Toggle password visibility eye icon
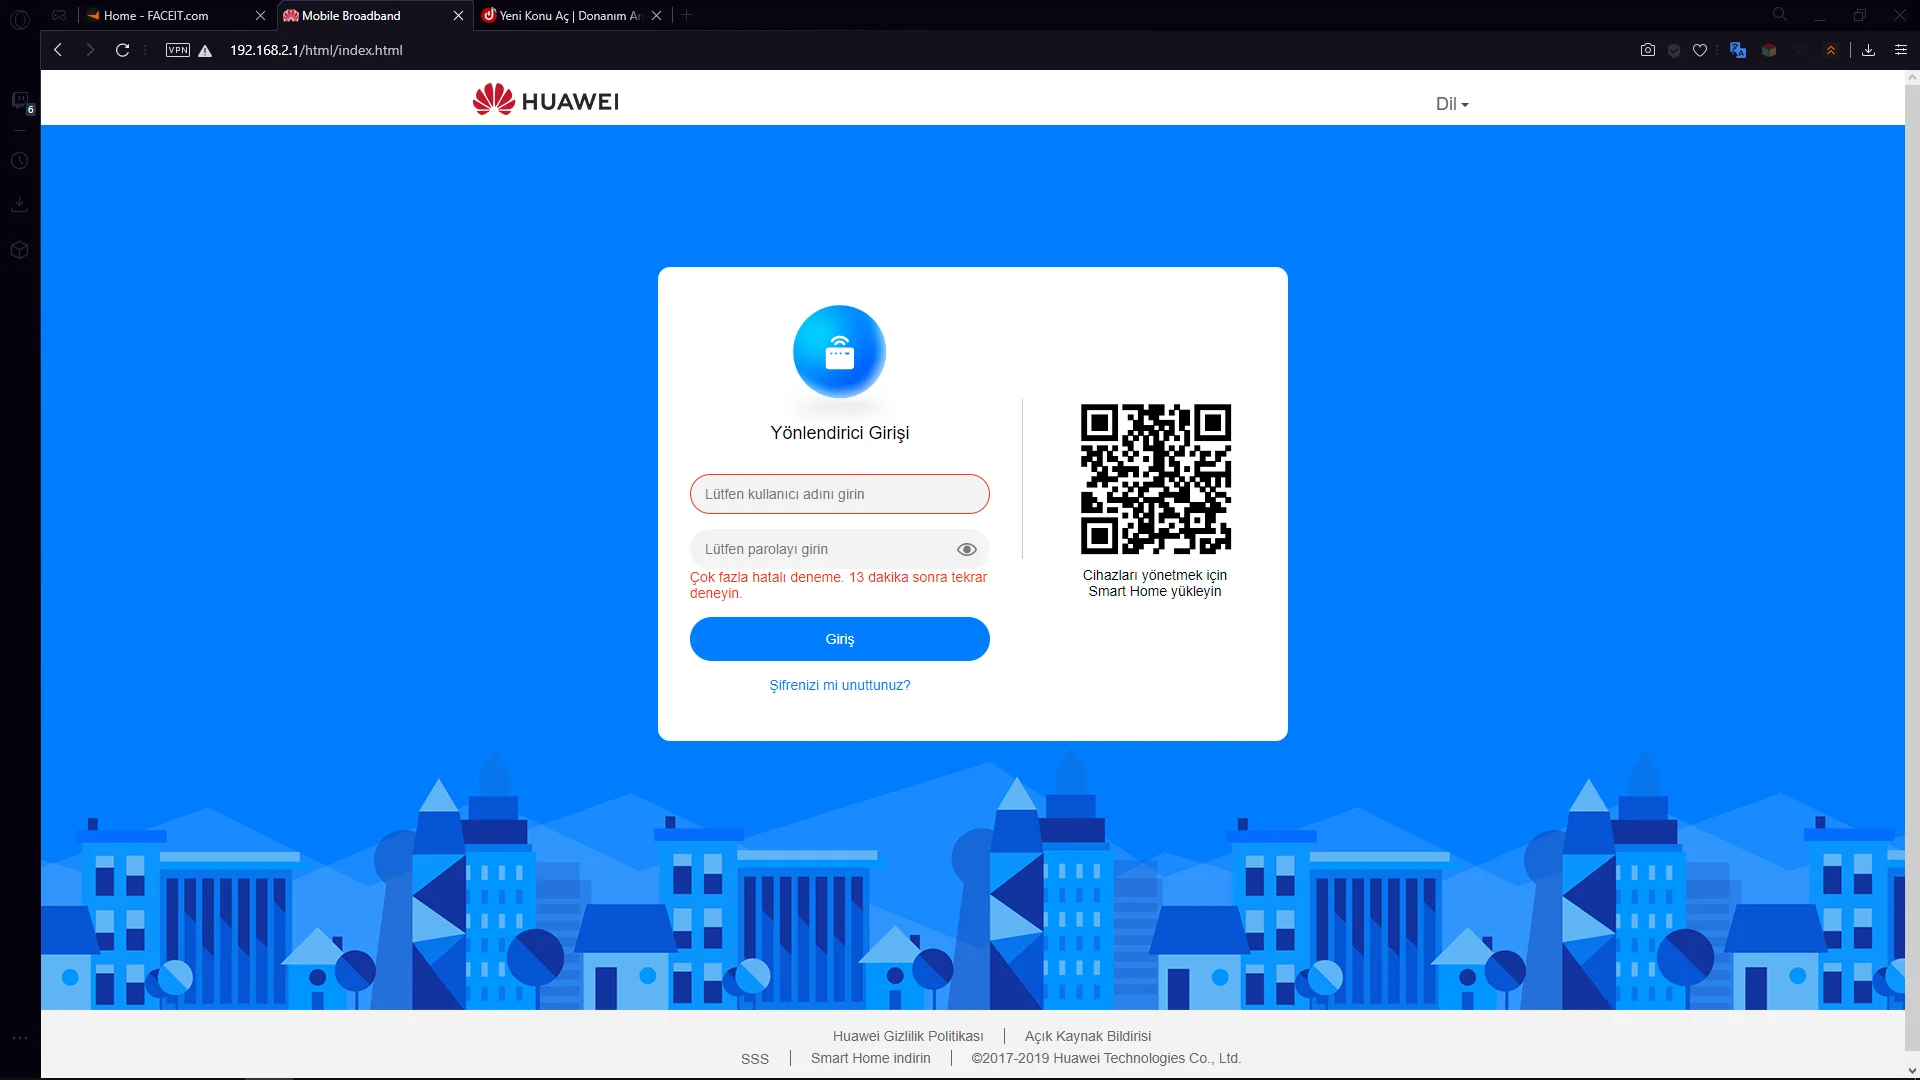Viewport: 1920px width, 1080px height. pyautogui.click(x=966, y=549)
